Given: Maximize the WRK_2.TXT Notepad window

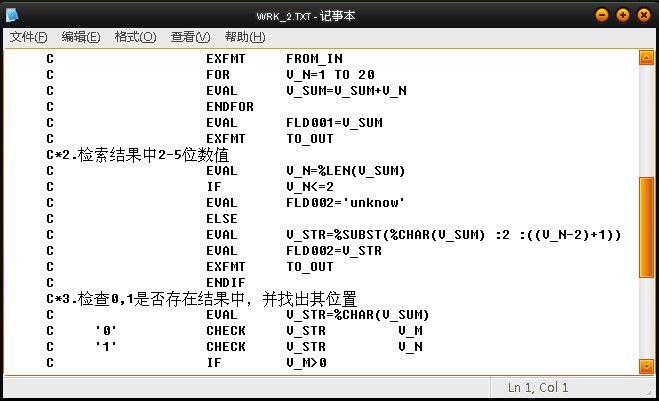Looking at the screenshot, I should tap(623, 16).
